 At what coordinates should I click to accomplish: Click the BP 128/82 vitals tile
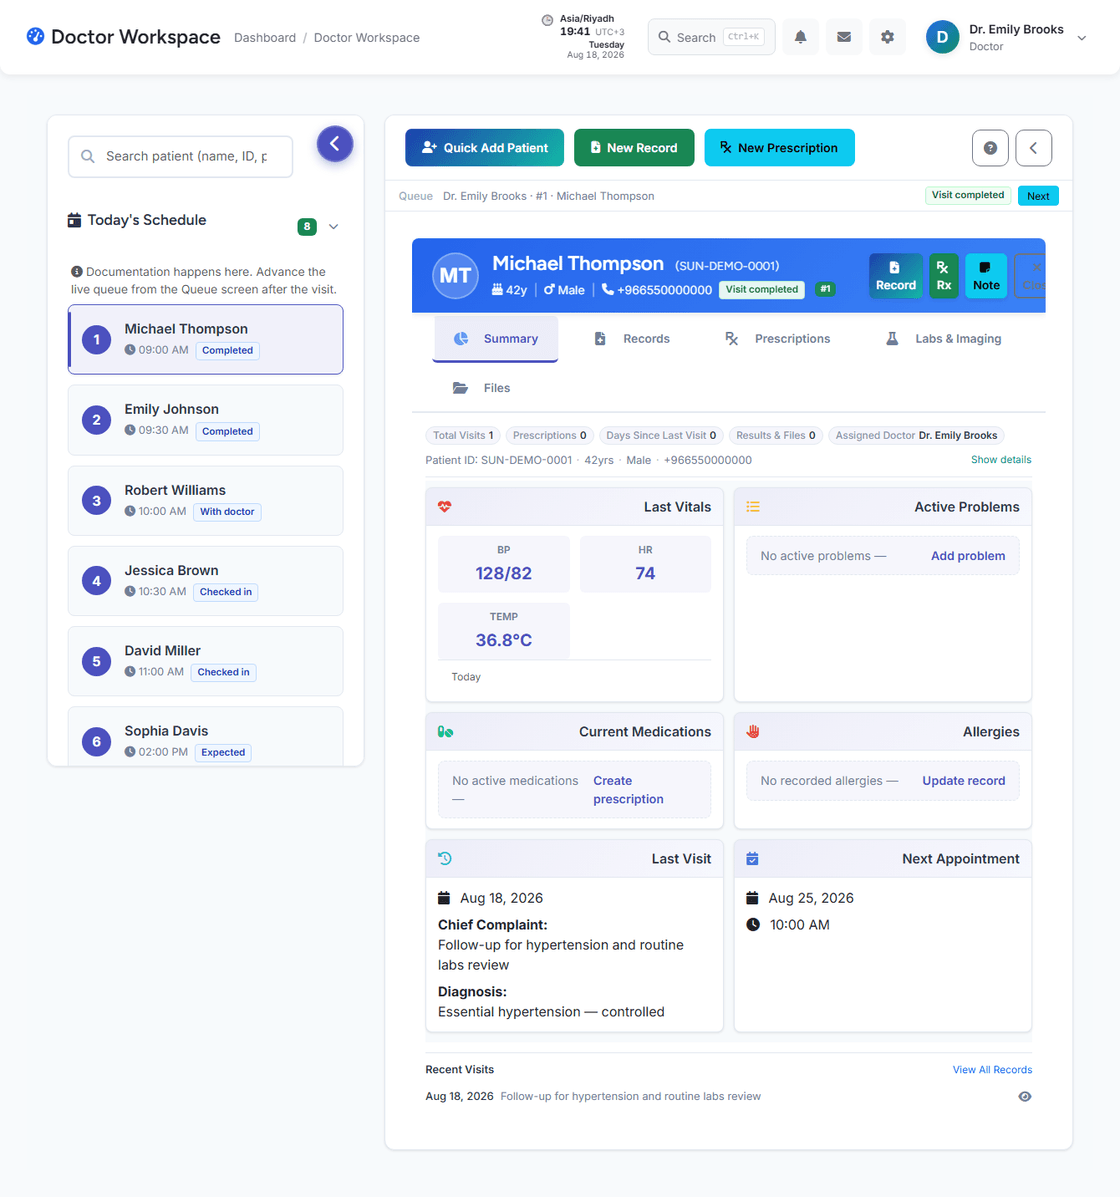(x=504, y=564)
